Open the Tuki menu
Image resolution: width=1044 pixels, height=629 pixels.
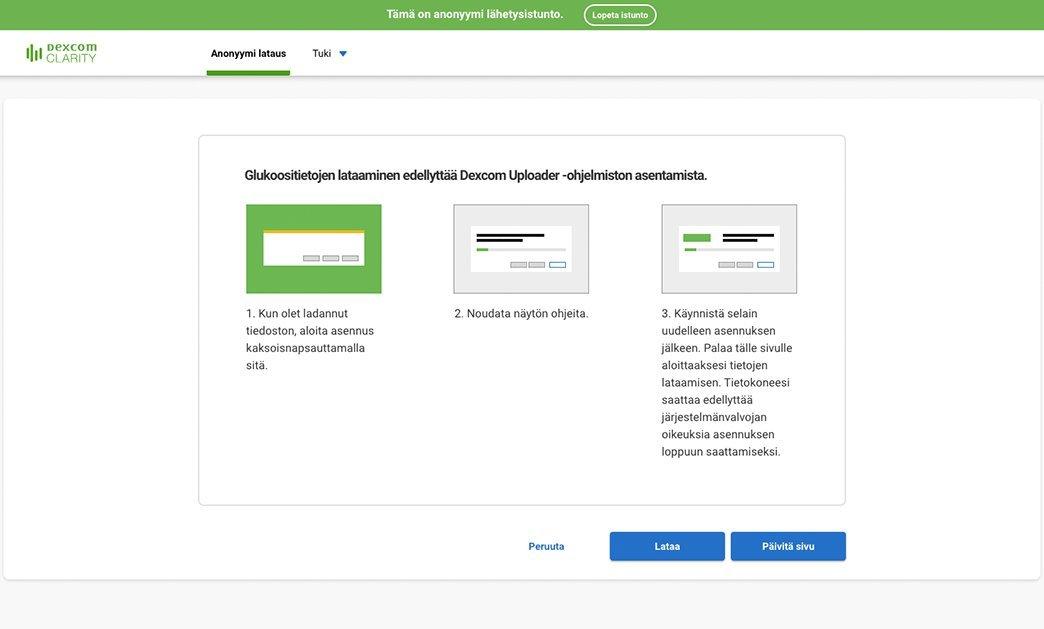[322, 53]
